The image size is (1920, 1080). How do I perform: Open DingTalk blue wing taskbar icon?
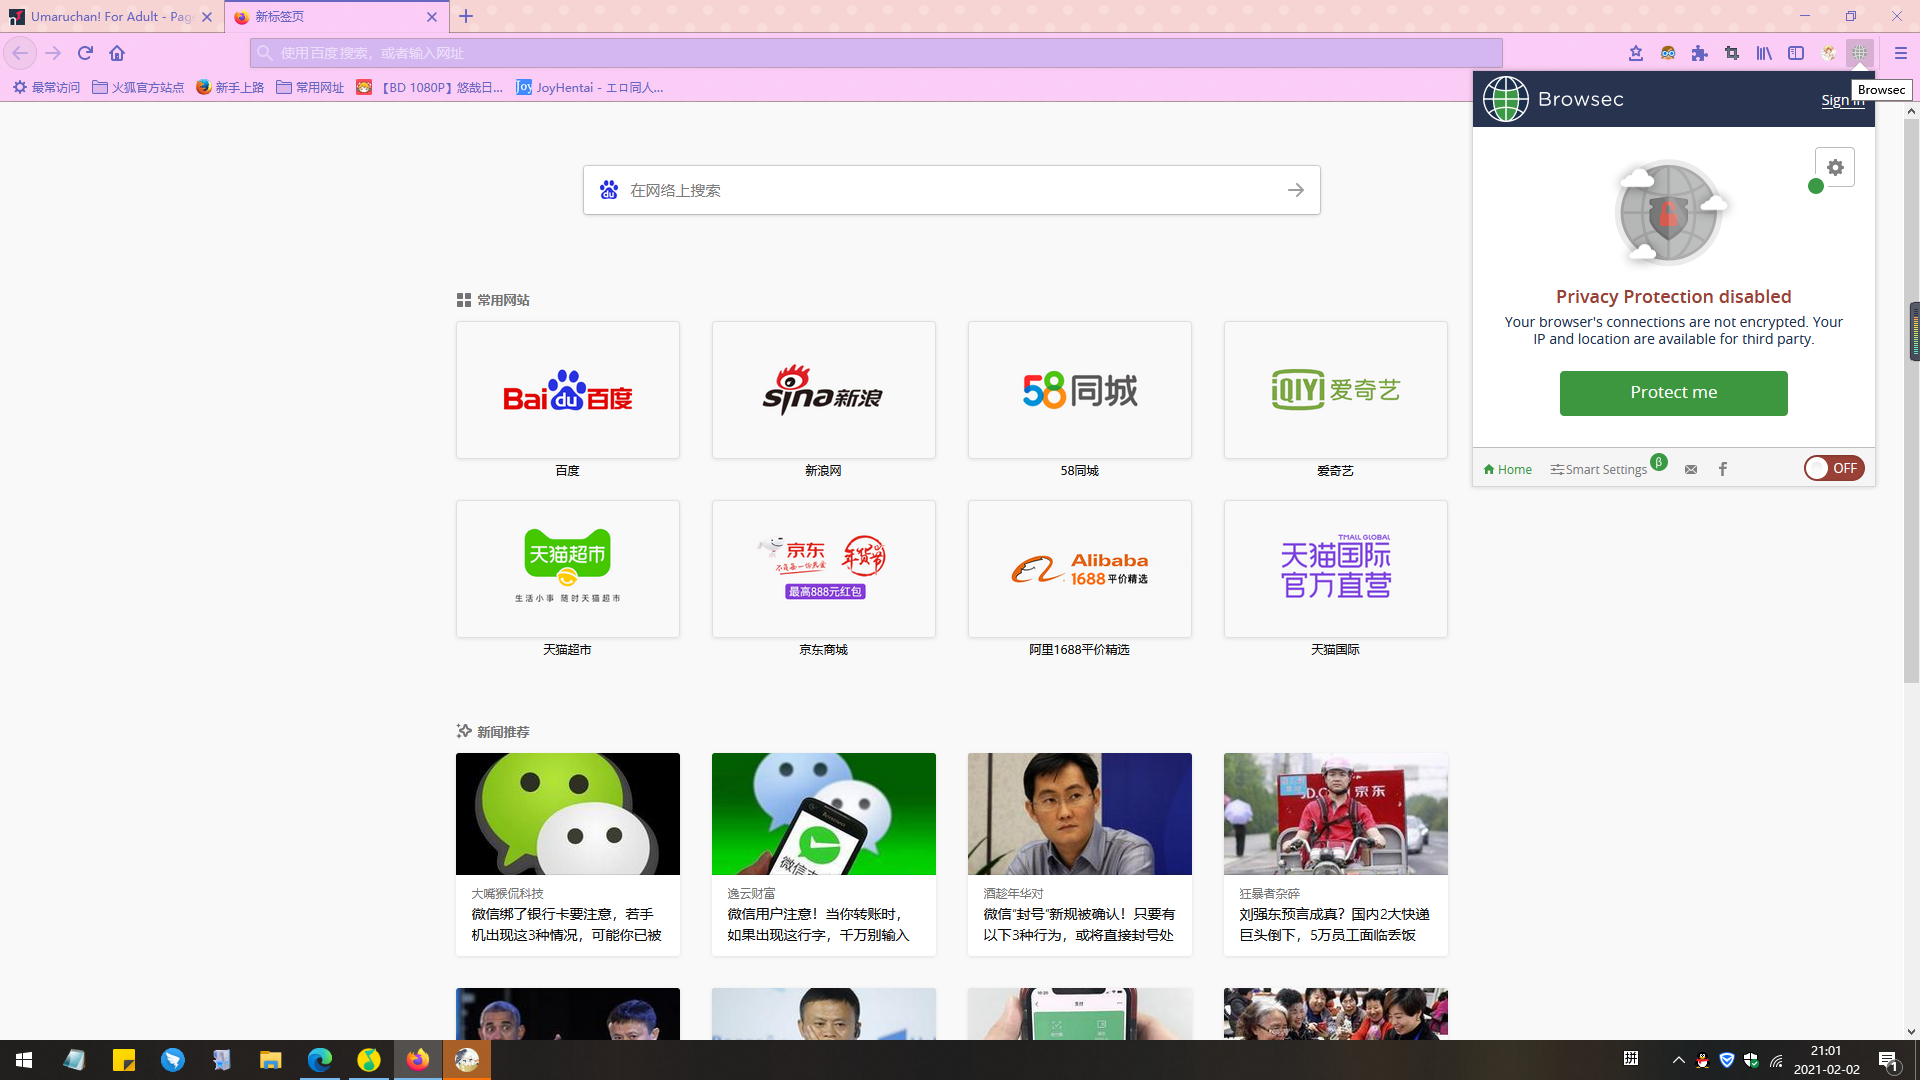pyautogui.click(x=173, y=1060)
